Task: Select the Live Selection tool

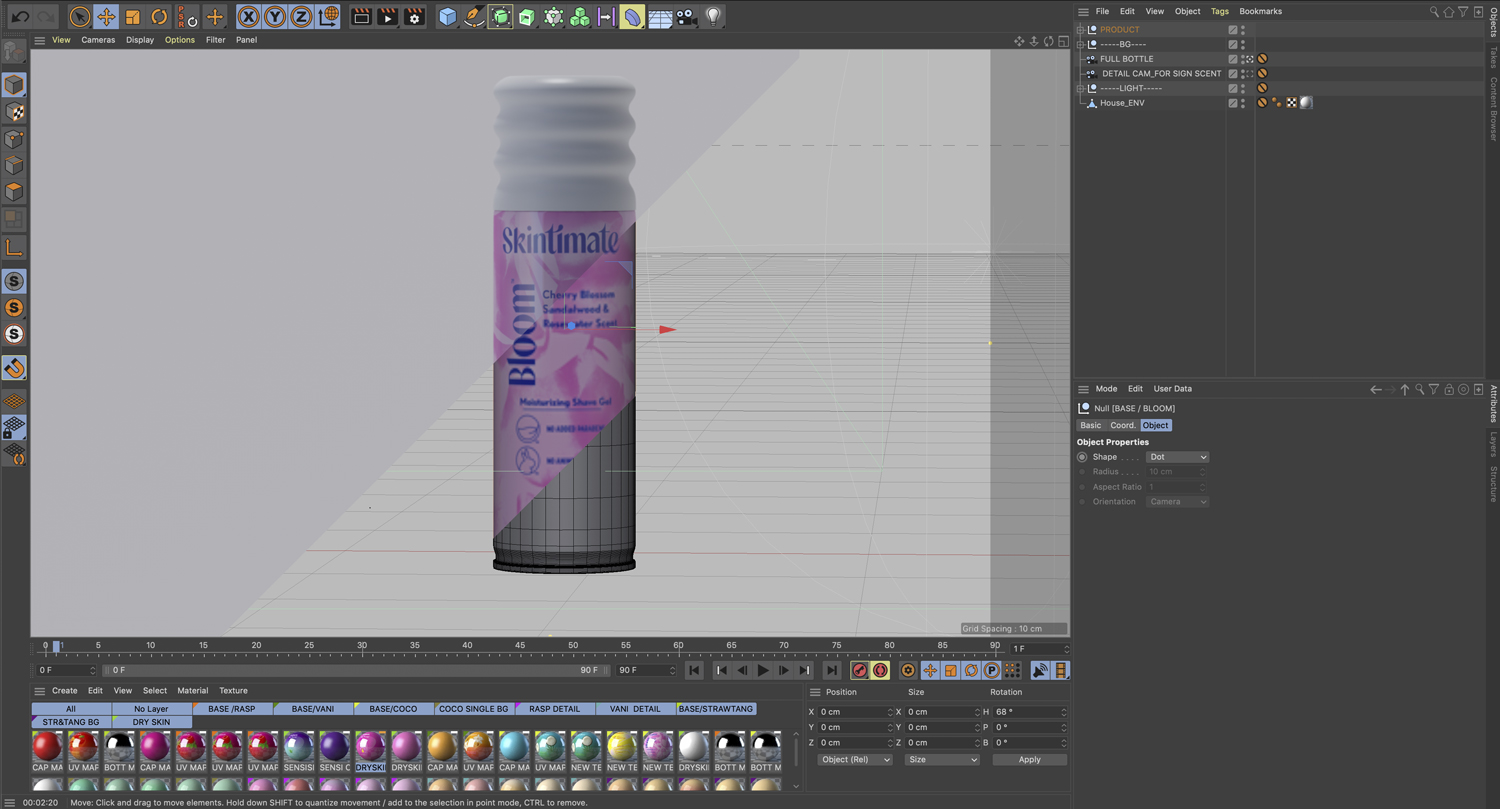Action: pyautogui.click(x=80, y=17)
